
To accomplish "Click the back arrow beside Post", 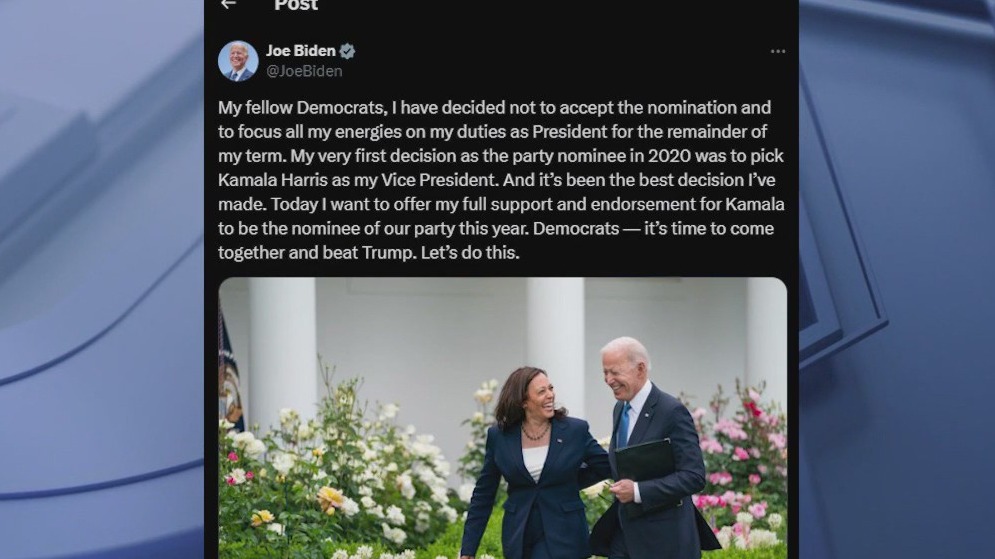I will (228, 4).
